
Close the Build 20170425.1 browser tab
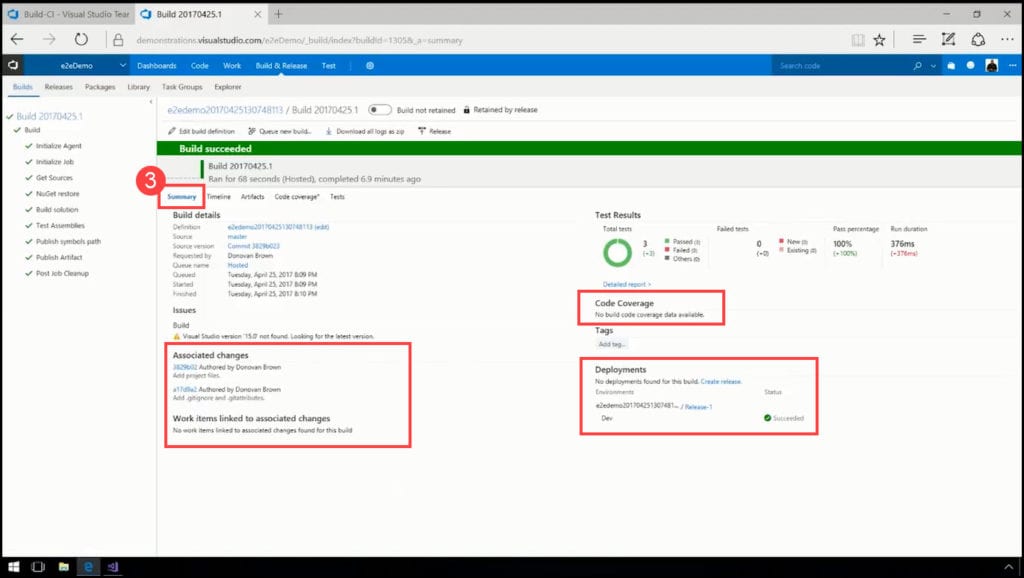coord(257,14)
